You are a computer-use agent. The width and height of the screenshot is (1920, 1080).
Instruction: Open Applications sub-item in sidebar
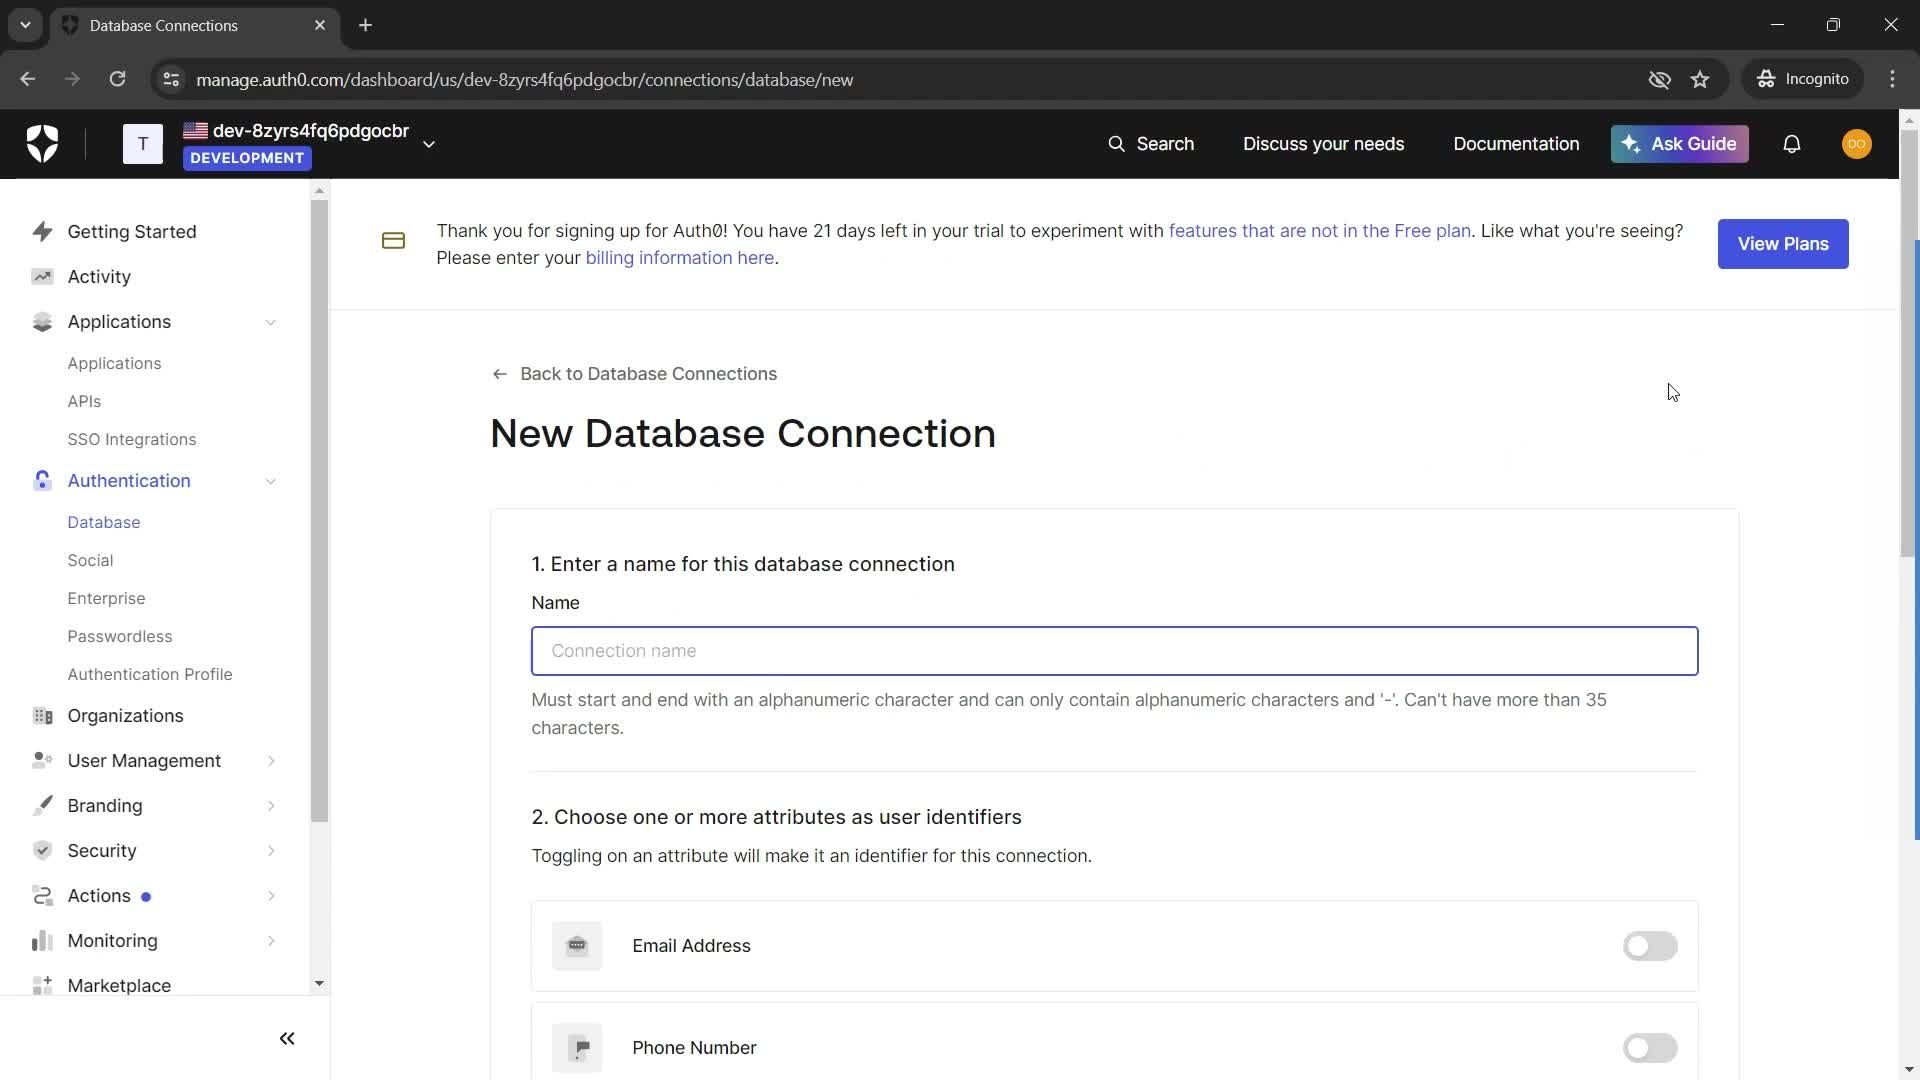(114, 364)
